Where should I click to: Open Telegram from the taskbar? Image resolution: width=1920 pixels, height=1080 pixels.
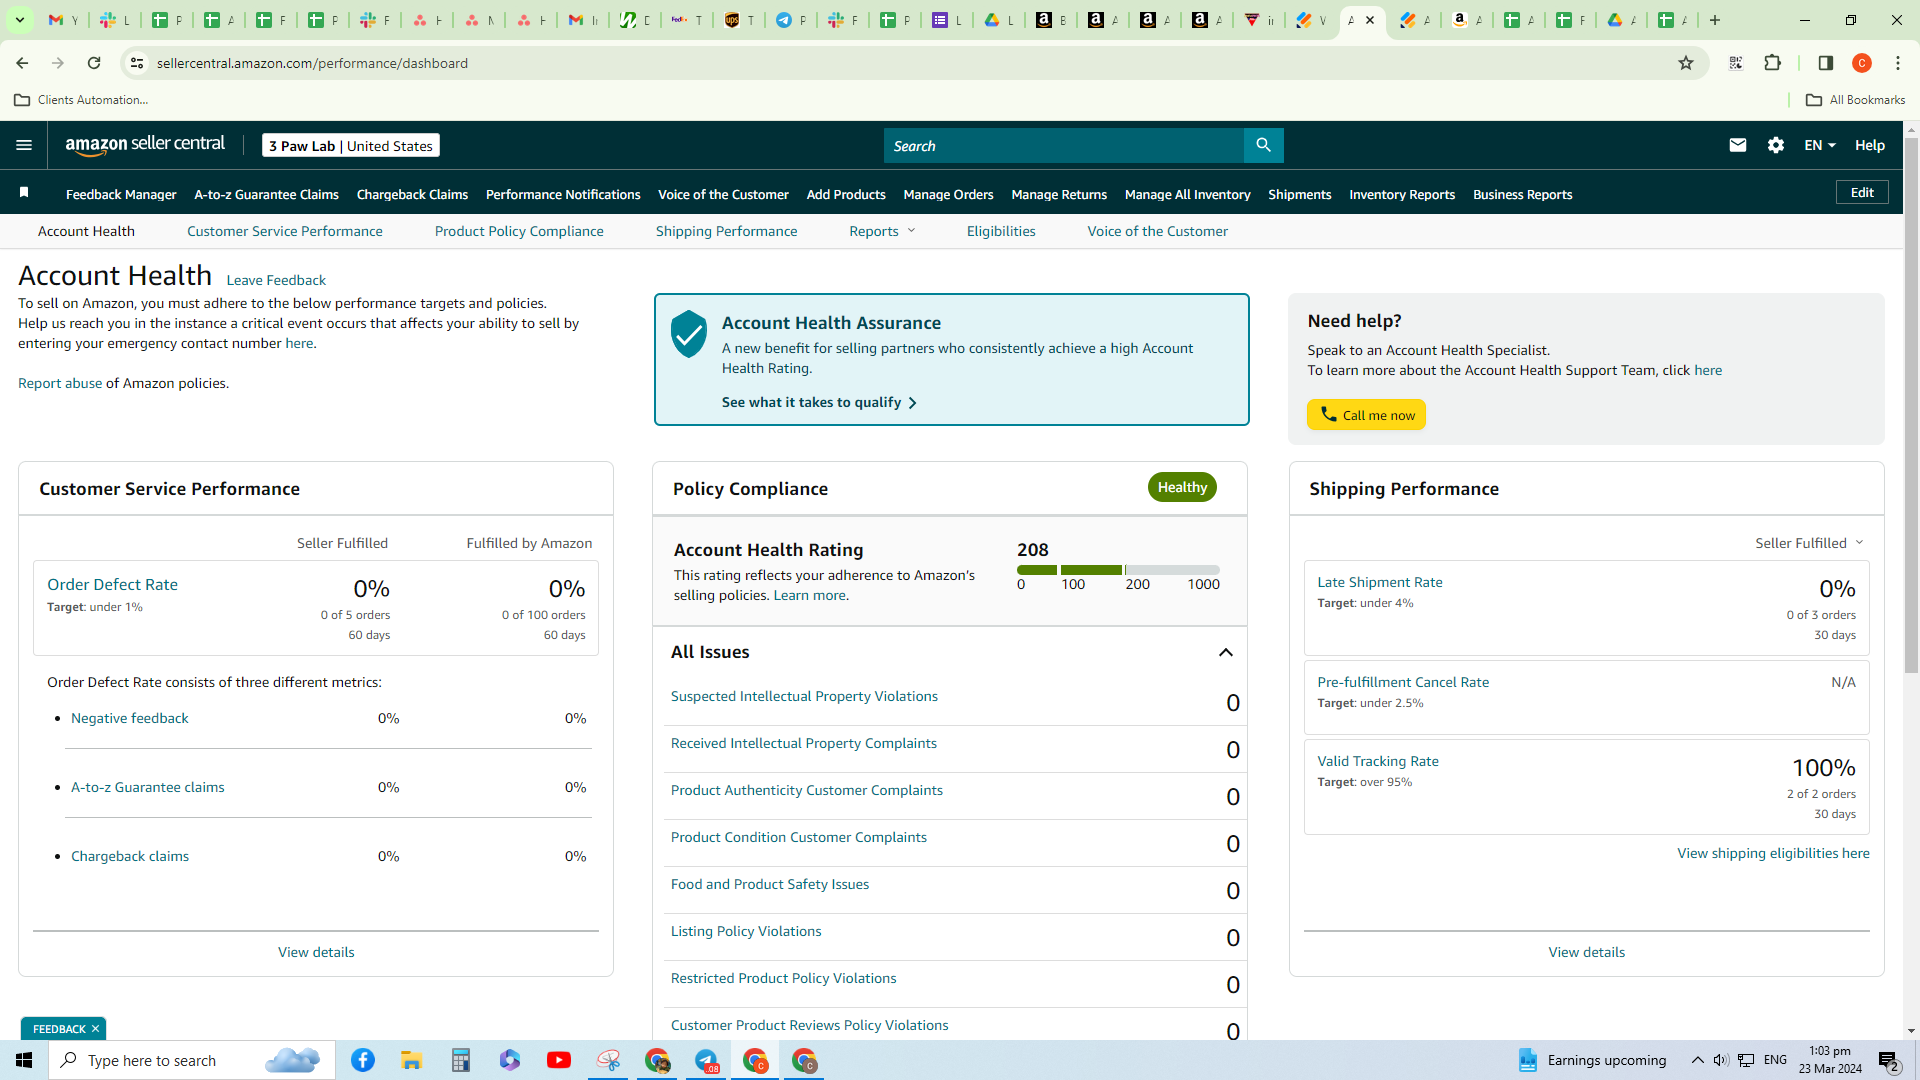tap(707, 1060)
